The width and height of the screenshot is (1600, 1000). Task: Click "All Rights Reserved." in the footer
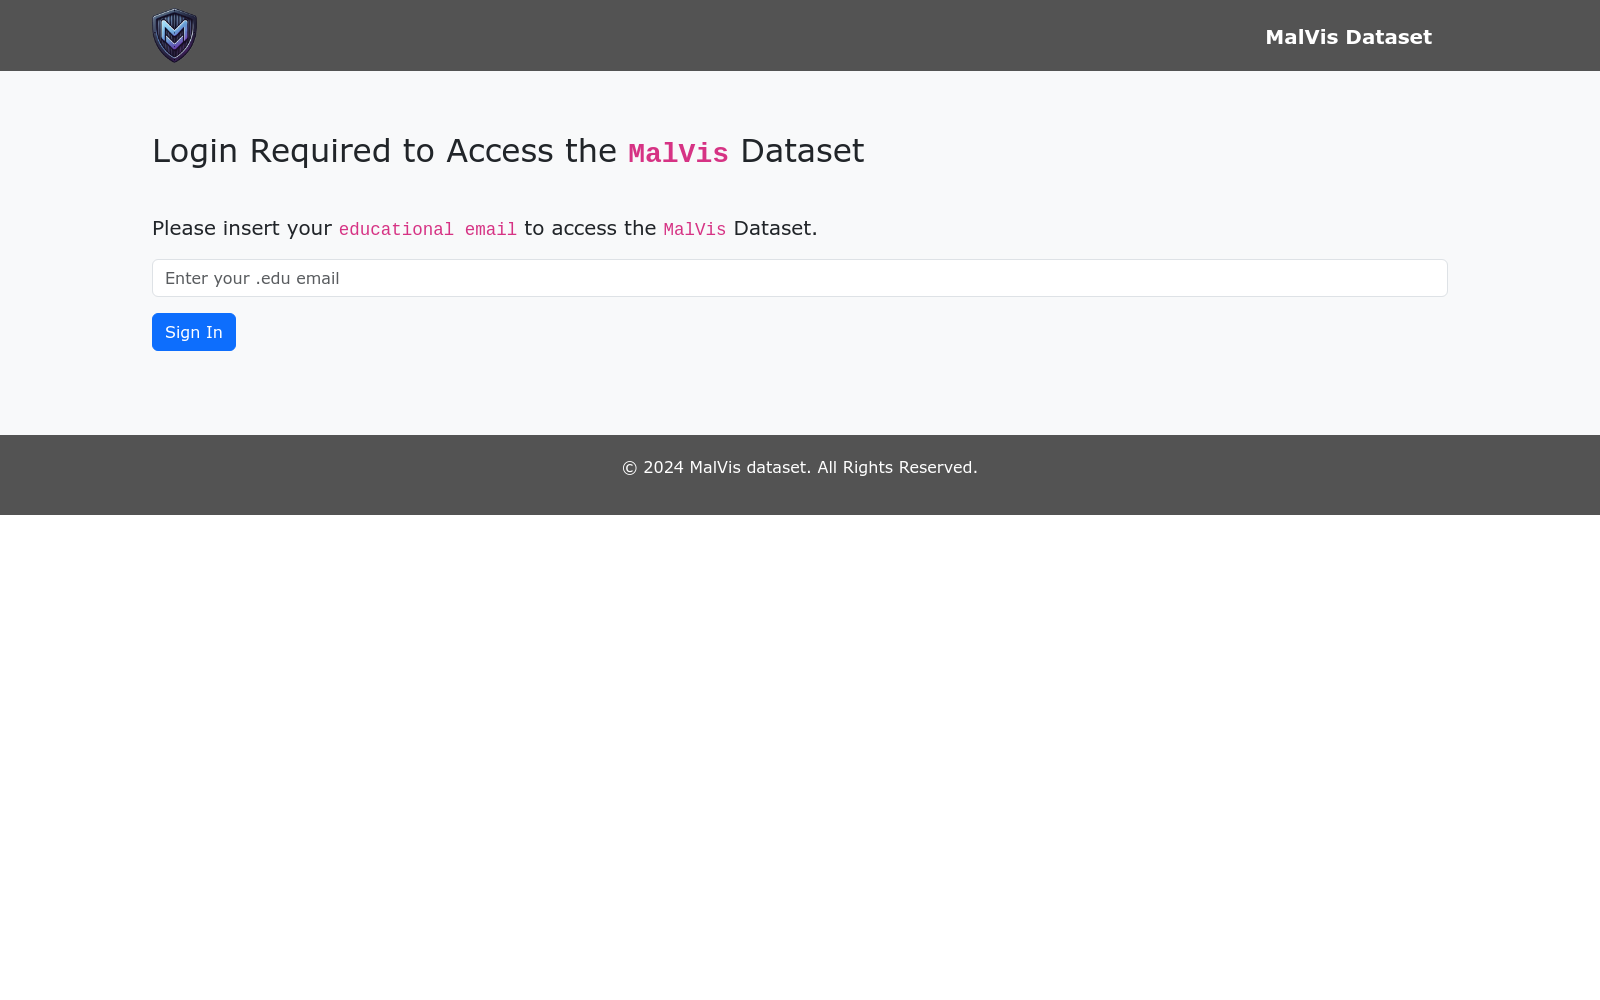click(897, 468)
